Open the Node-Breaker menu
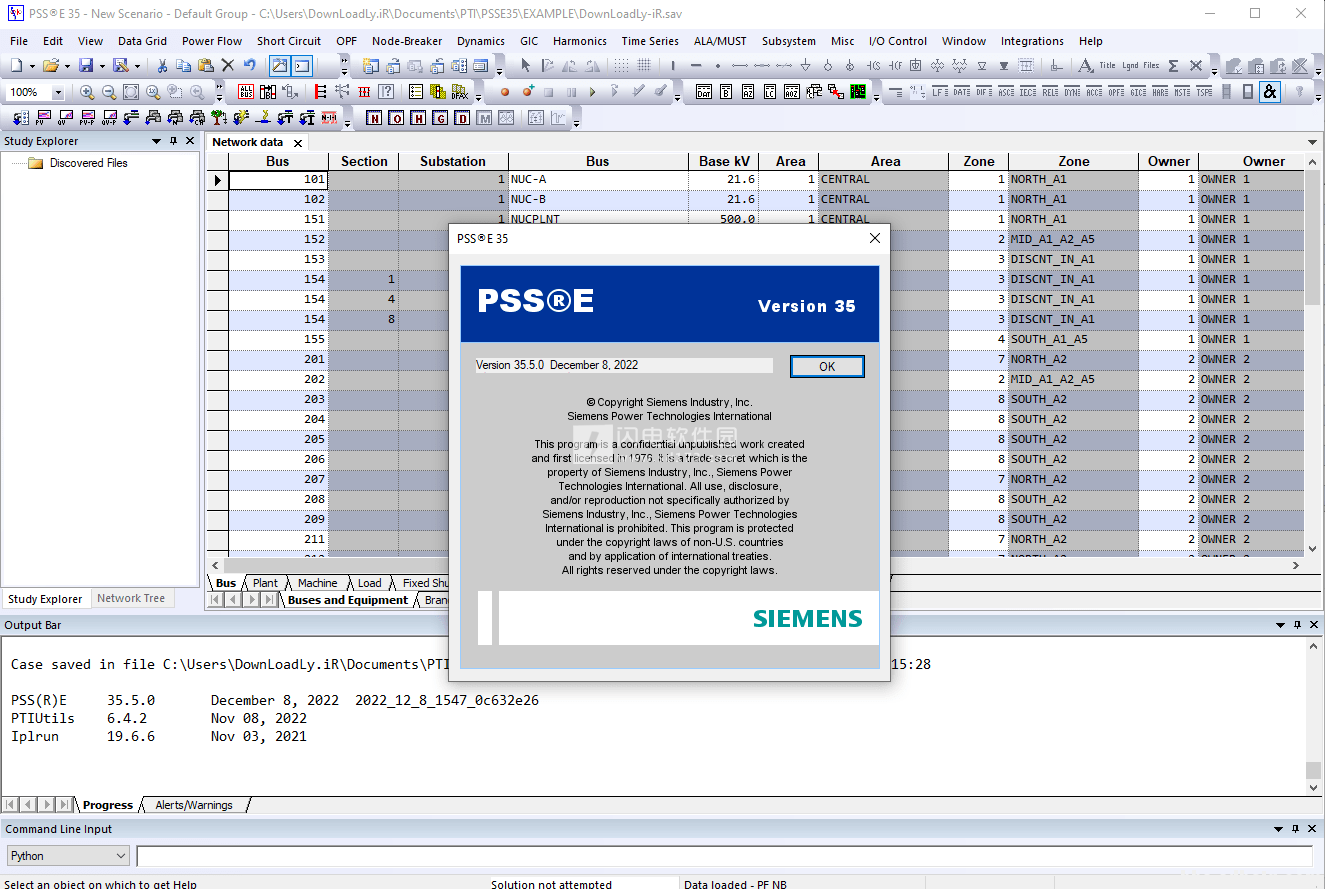Screen dimensions: 1325x889 (407, 41)
